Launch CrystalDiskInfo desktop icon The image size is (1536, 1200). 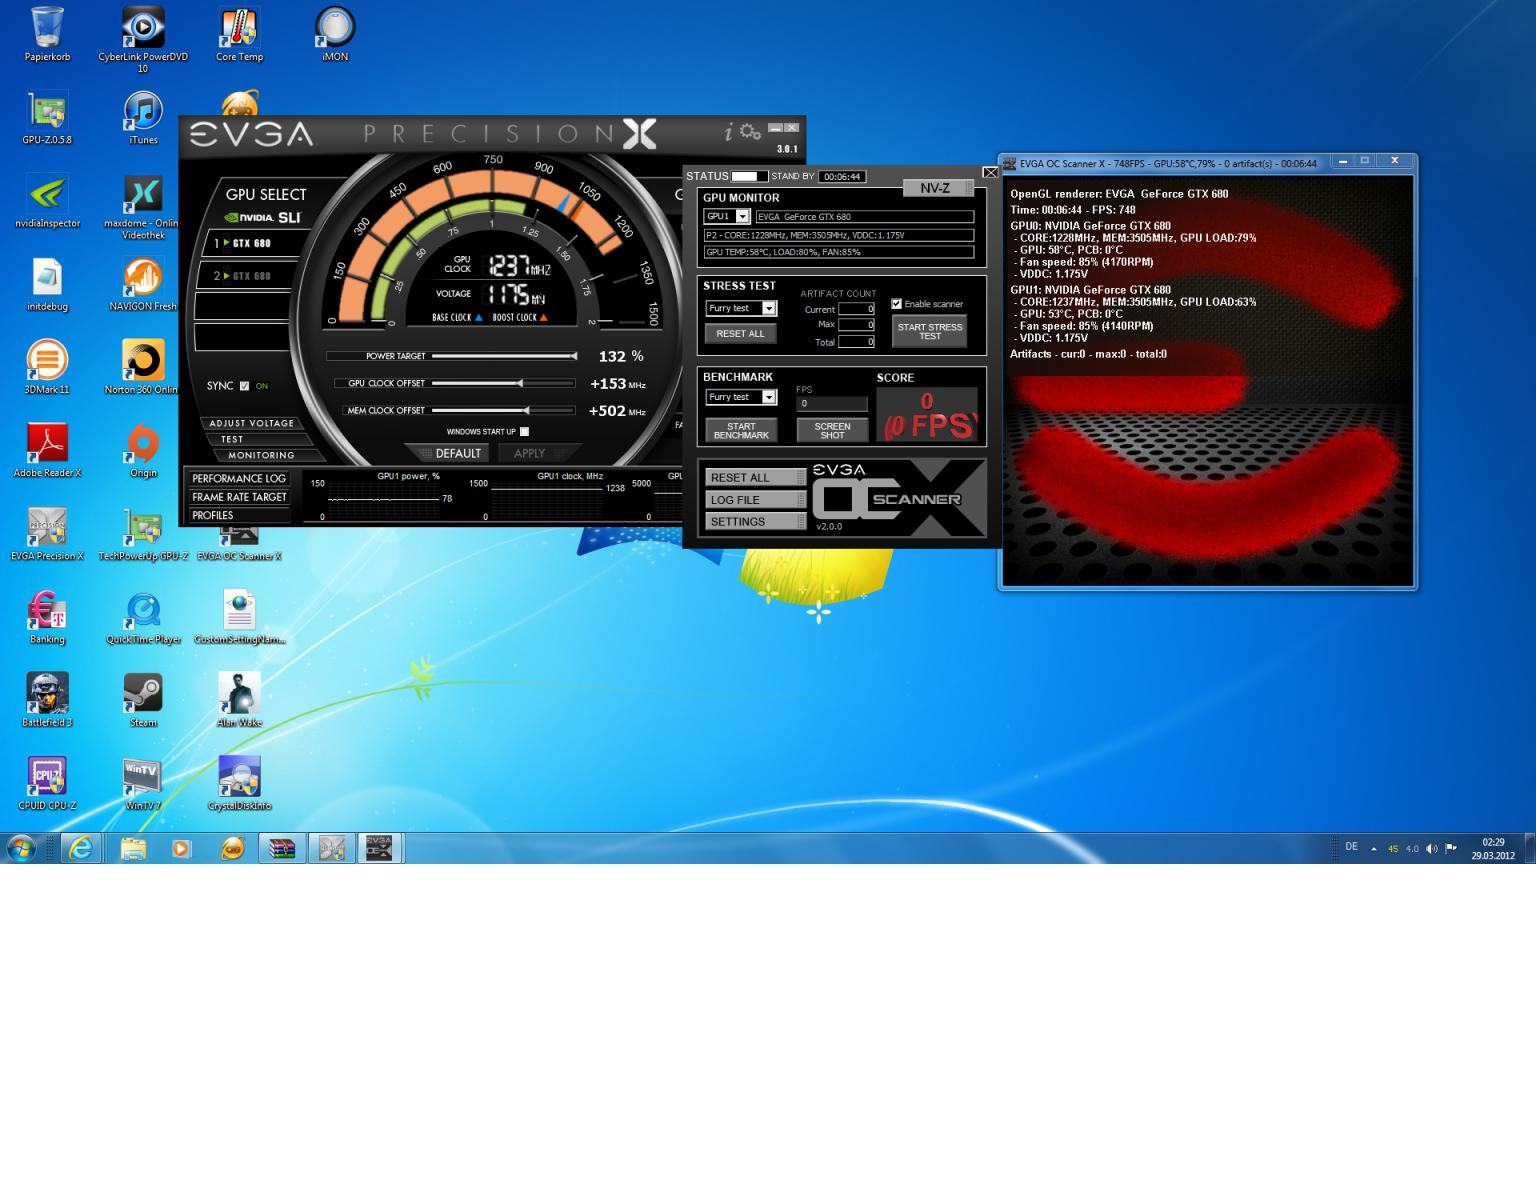point(239,784)
